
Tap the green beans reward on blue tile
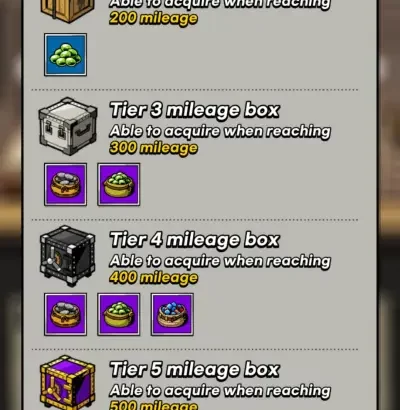(65, 55)
